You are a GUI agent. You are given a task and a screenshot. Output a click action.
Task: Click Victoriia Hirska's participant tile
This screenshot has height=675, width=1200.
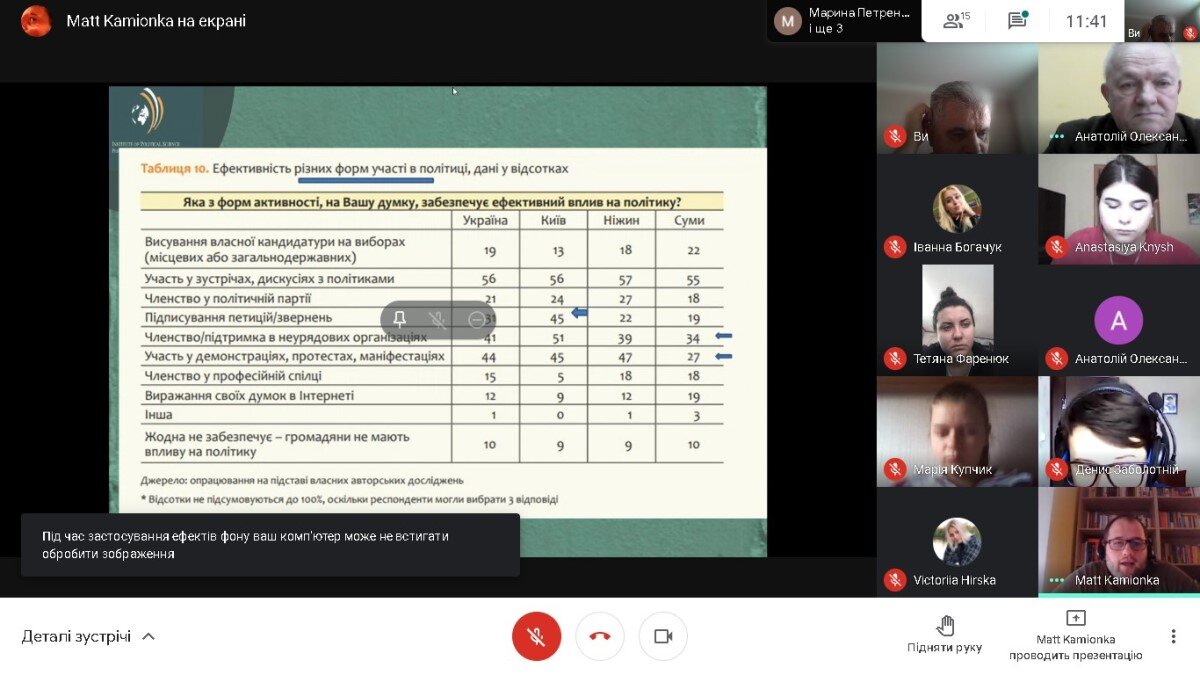coord(957,540)
